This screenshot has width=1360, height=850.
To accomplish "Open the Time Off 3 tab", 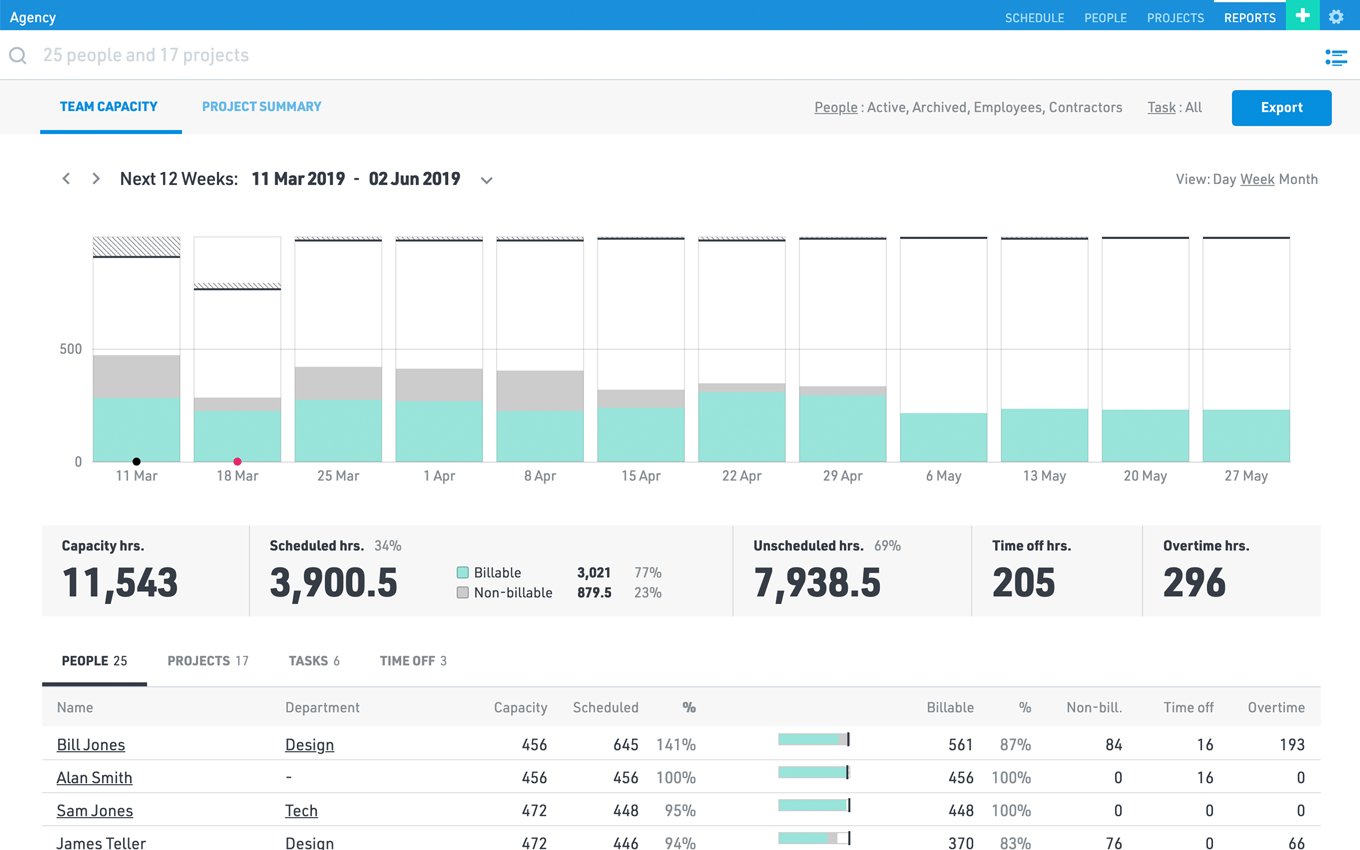I will click(x=411, y=660).
